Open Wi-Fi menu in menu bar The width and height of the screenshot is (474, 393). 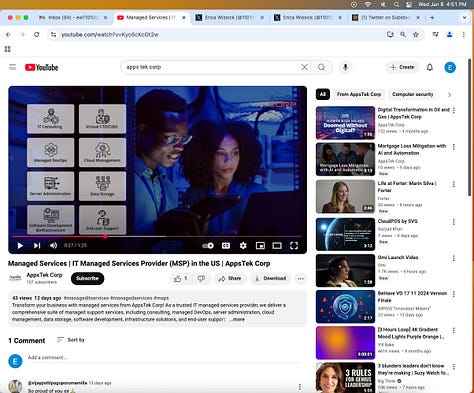click(368, 5)
